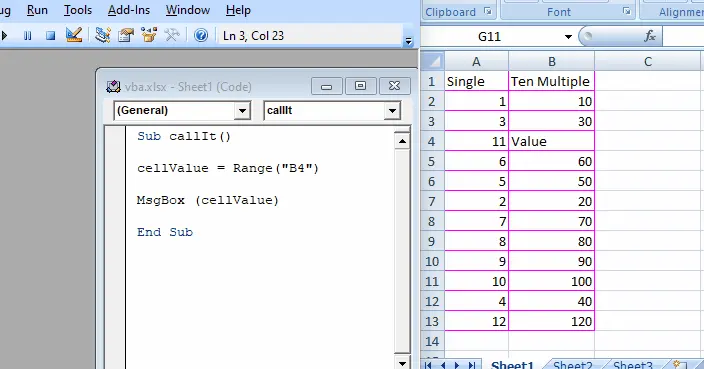Image resolution: width=704 pixels, height=369 pixels.
Task: Click the VBA Help question mark icon
Action: (201, 35)
